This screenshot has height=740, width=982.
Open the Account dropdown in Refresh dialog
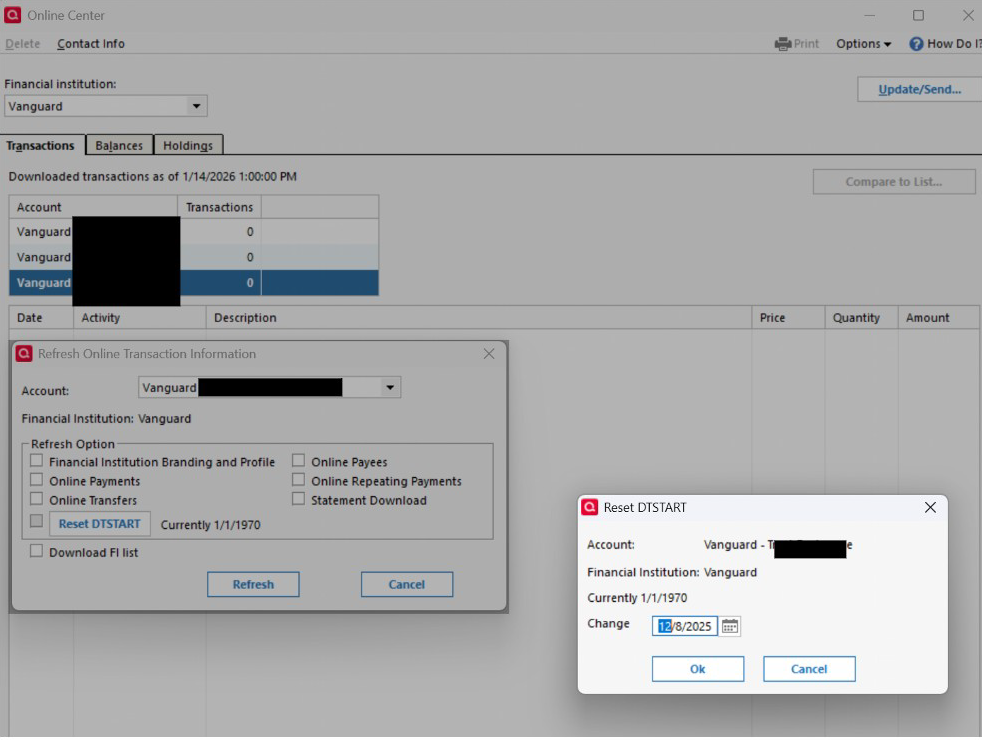pos(390,388)
